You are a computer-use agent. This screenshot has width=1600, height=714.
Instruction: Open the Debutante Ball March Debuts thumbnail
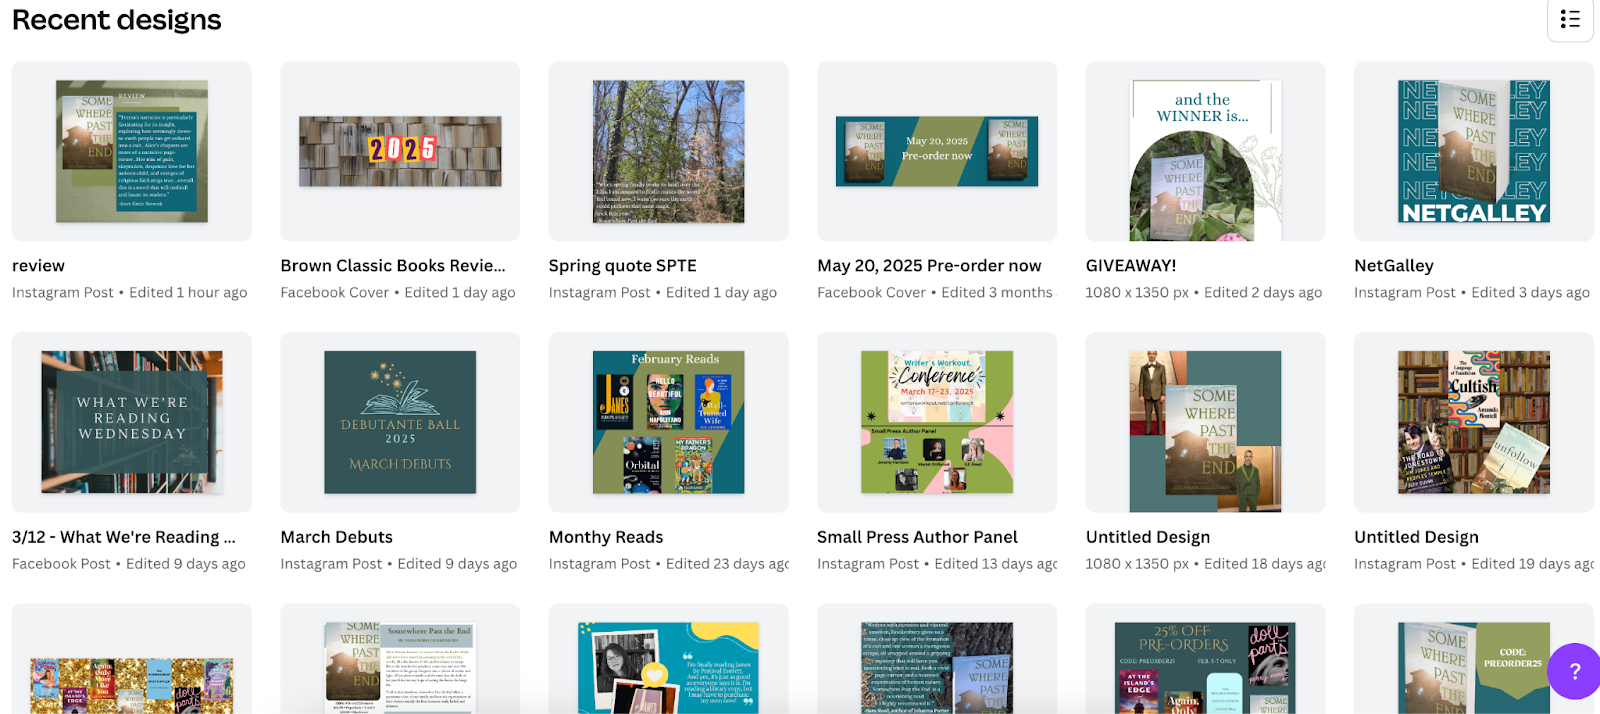pos(400,422)
